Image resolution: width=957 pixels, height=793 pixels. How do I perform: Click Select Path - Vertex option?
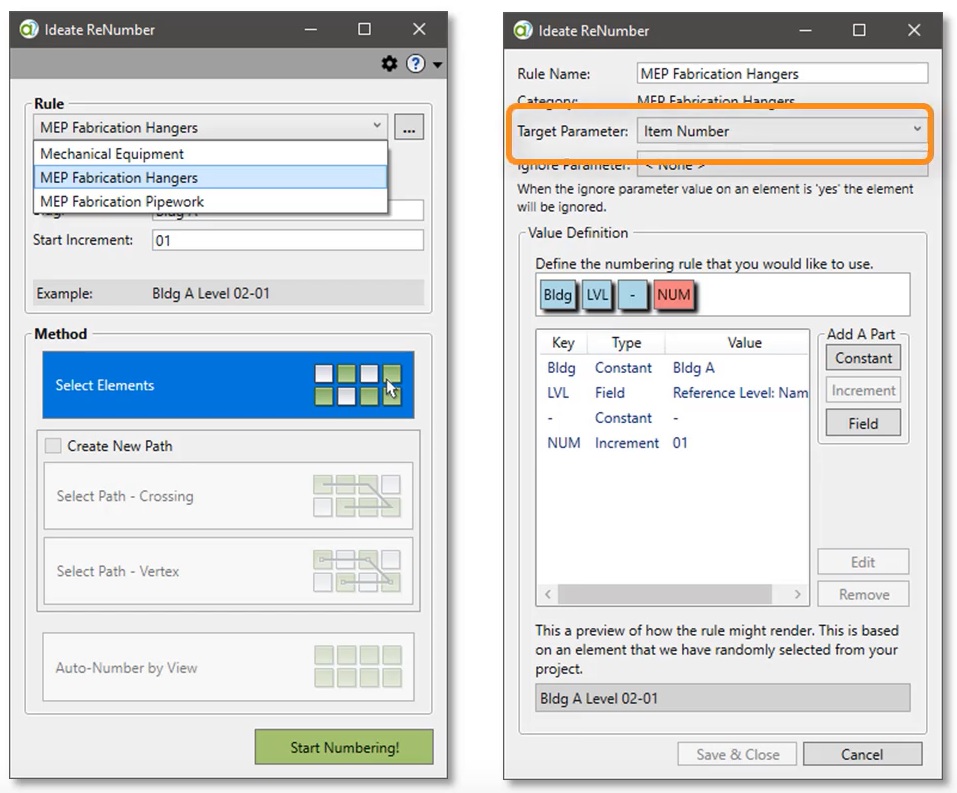[228, 571]
